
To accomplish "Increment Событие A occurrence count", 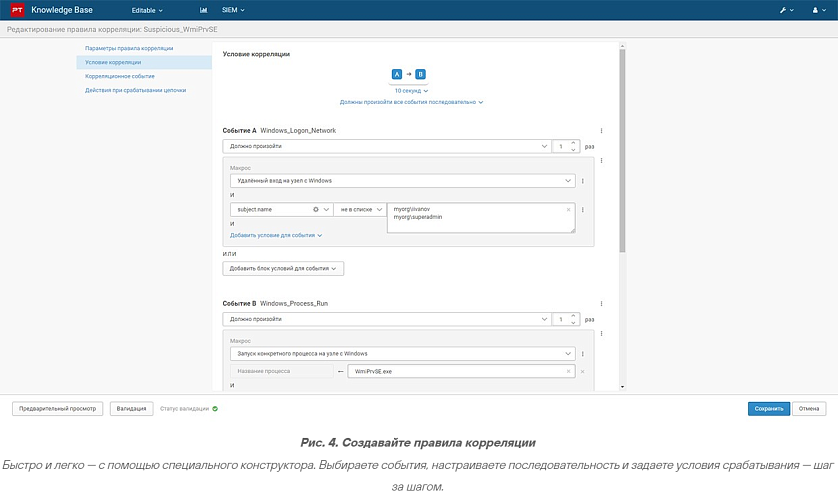I will [x=573, y=143].
